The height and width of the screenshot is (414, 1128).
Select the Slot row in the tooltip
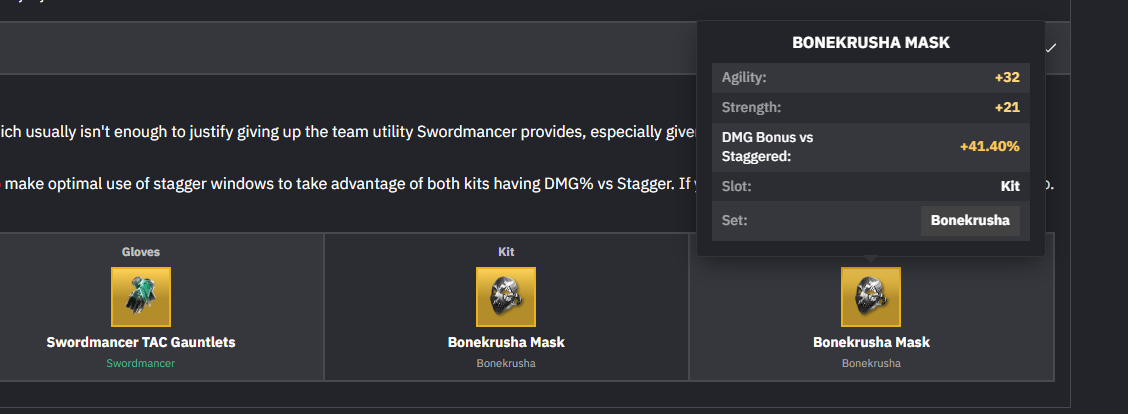click(870, 187)
